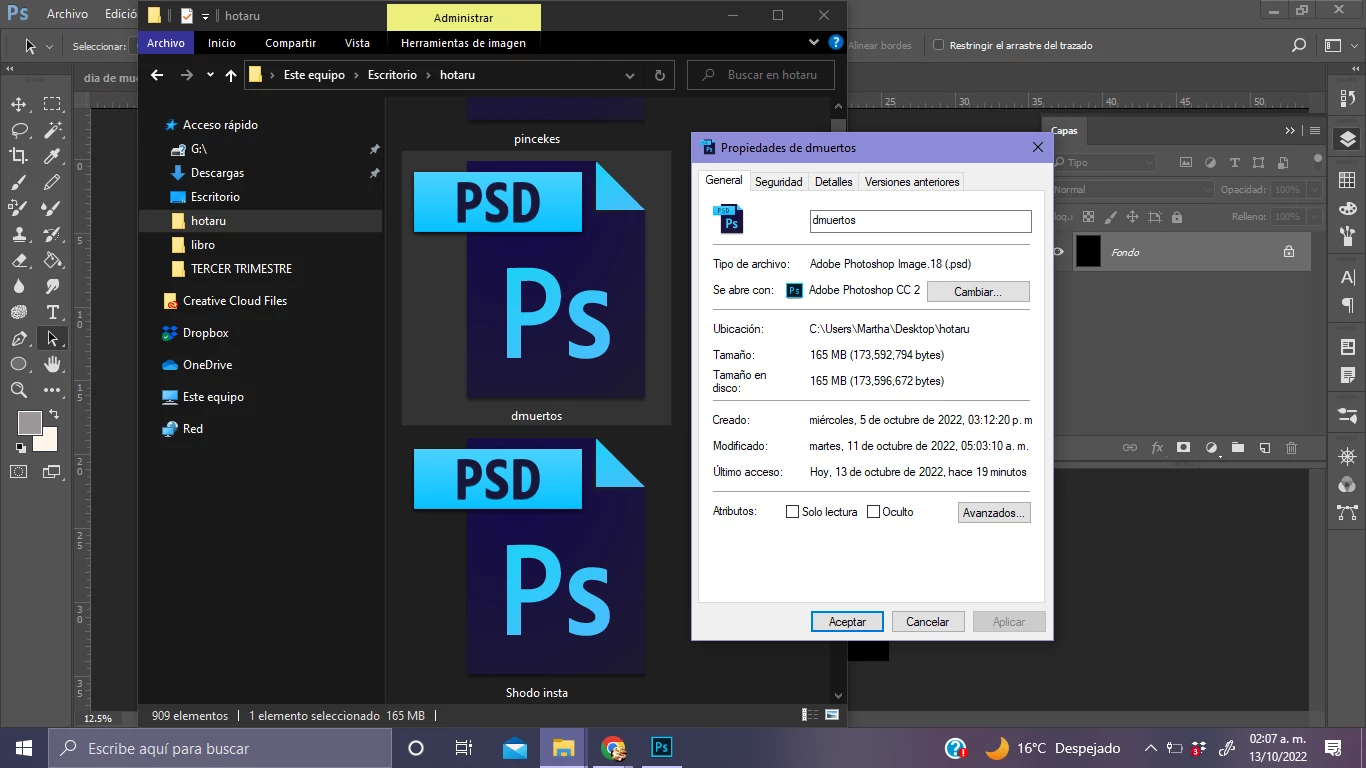Open the Compartir ribbon tab

(291, 43)
